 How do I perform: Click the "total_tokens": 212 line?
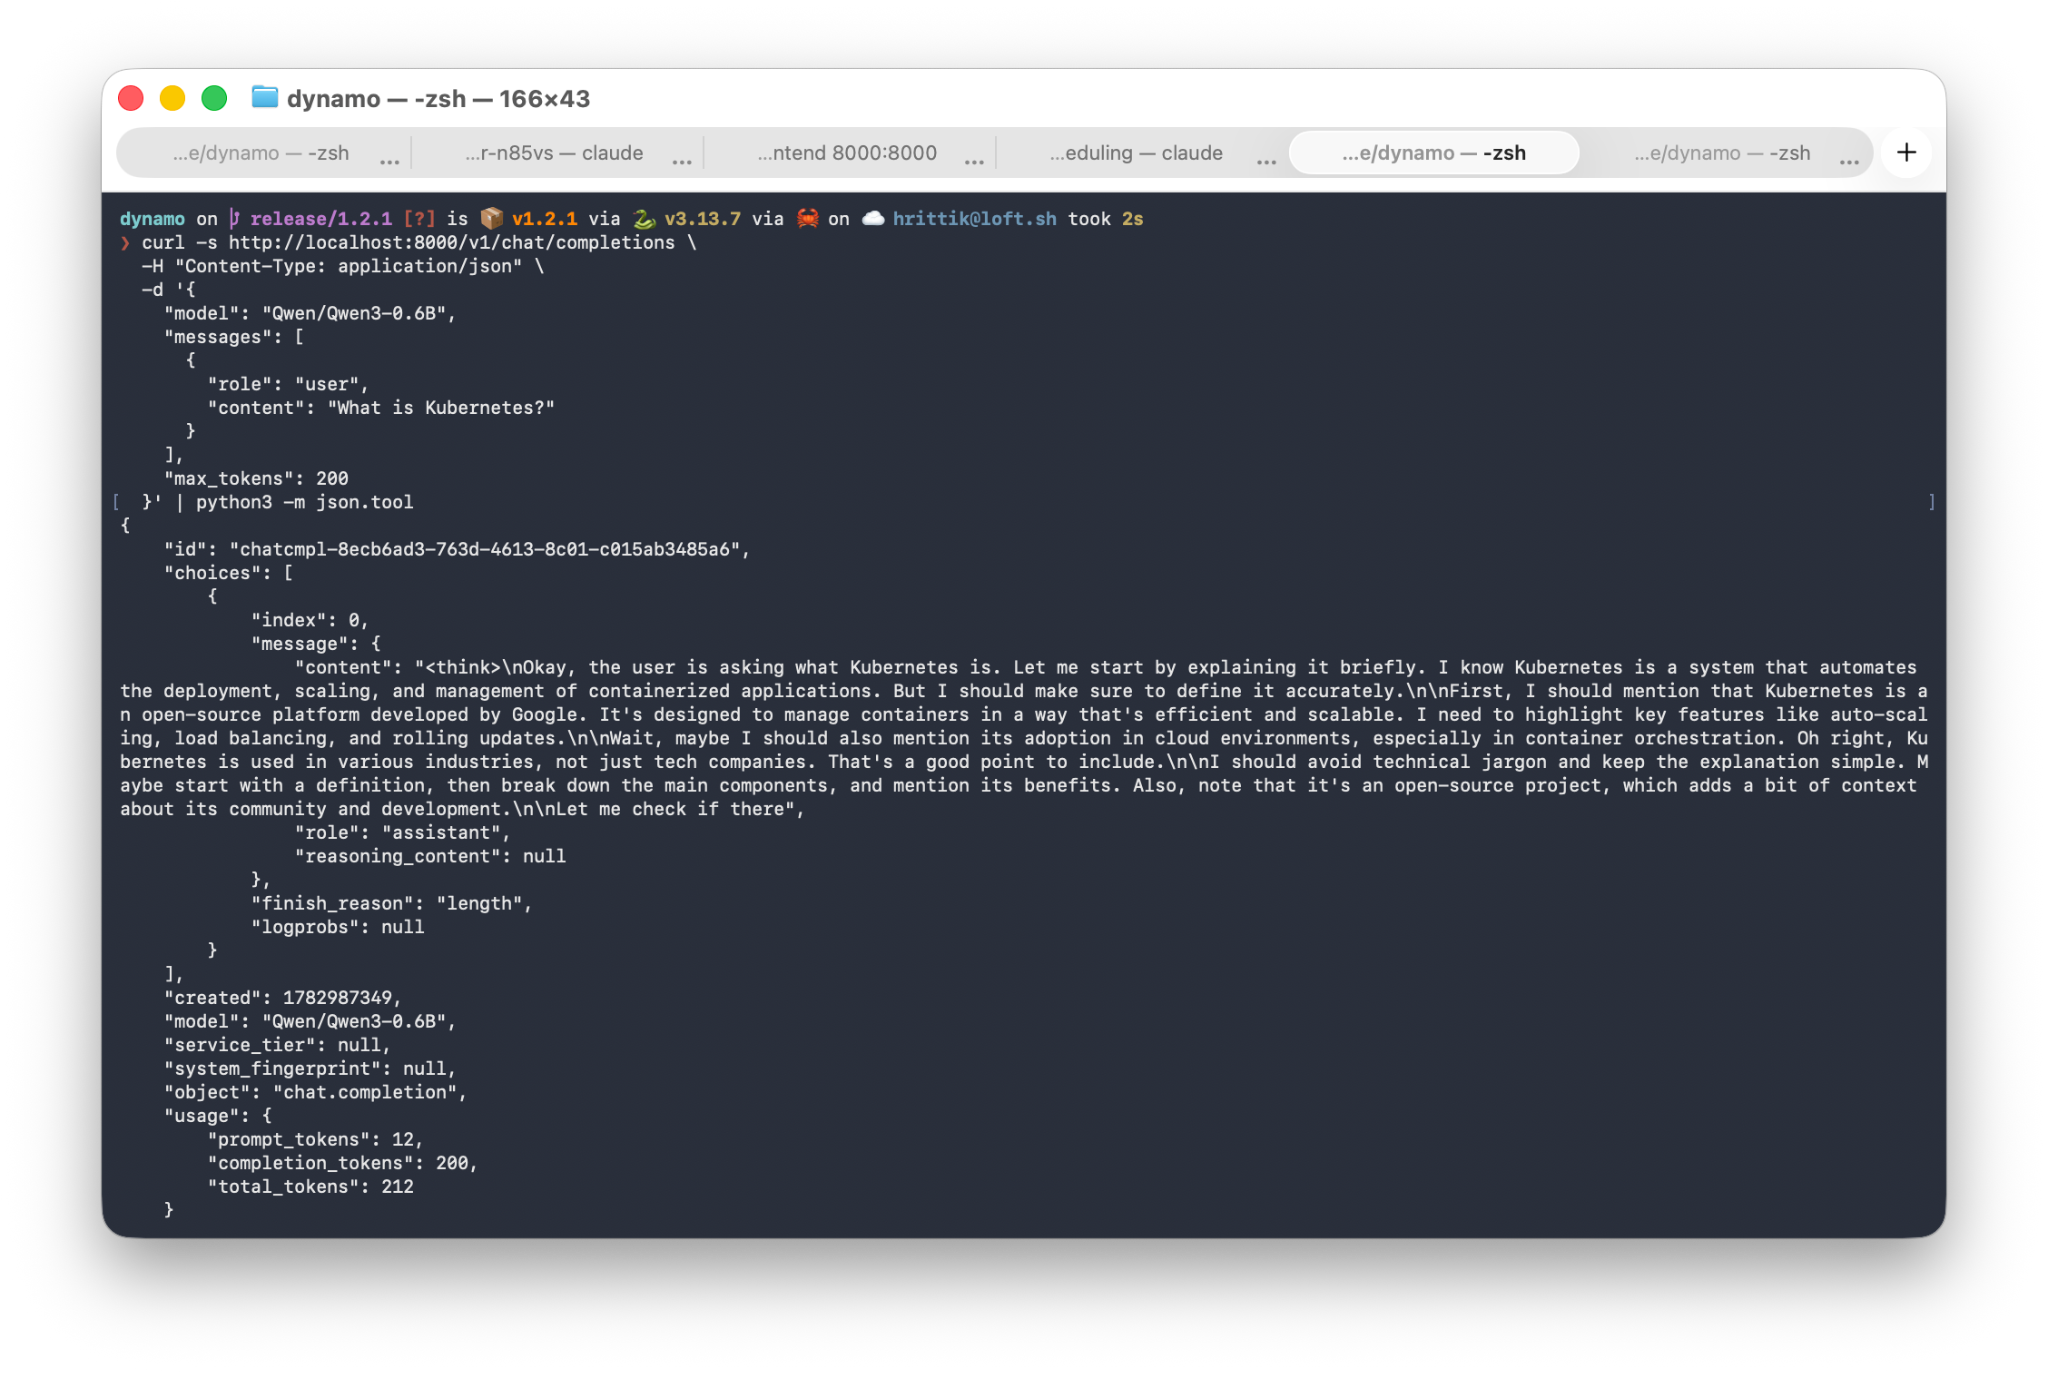[x=310, y=1187]
